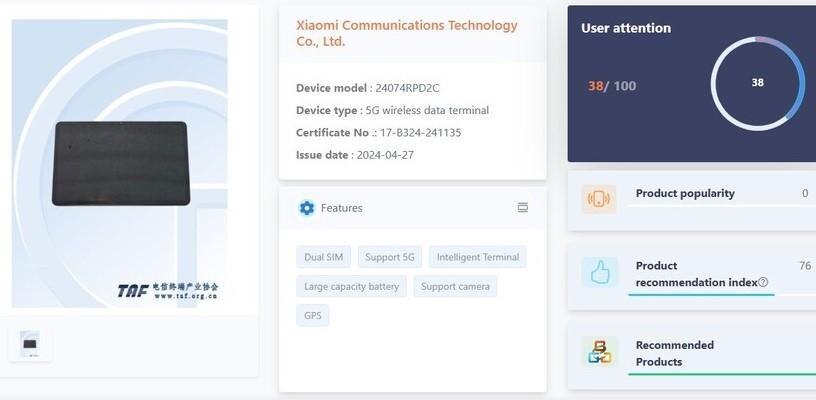
Task: Click the GPS feature tag
Action: (x=312, y=315)
